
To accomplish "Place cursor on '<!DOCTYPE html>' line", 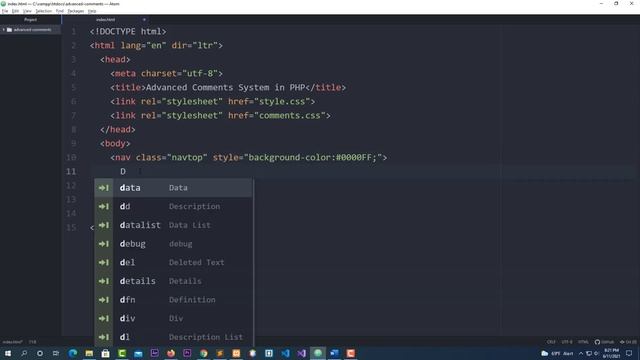I will [x=128, y=31].
